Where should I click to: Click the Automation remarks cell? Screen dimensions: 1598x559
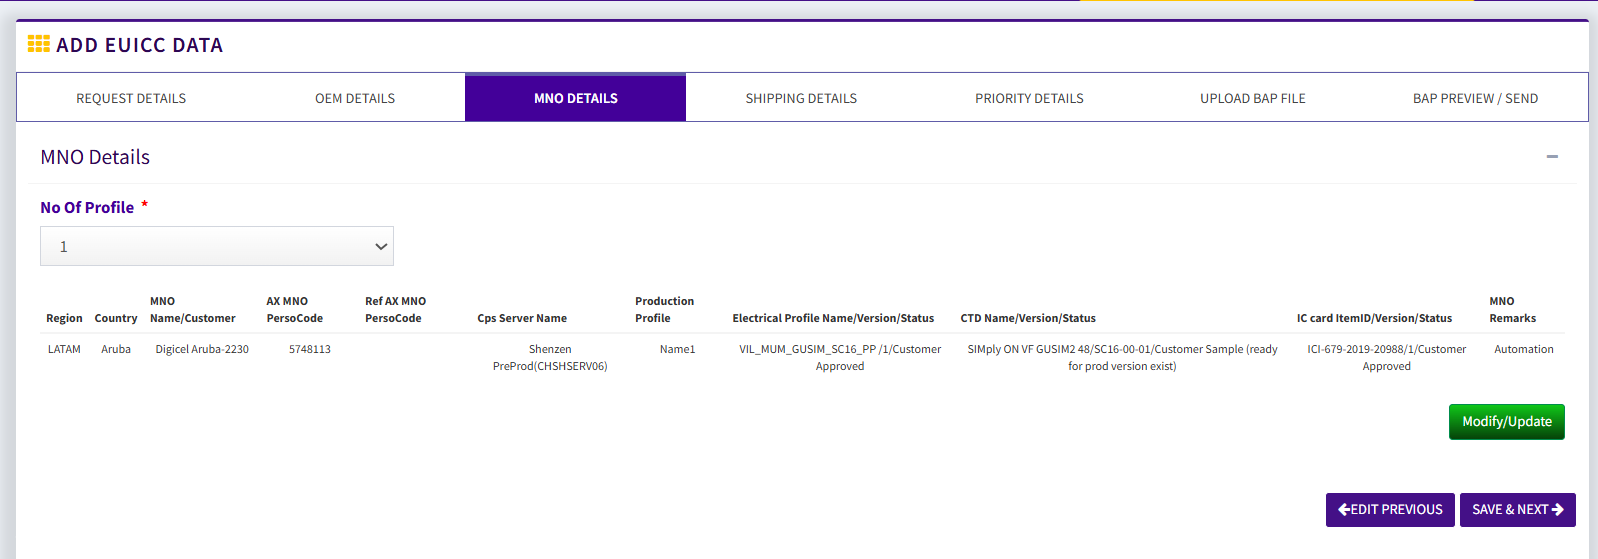click(1523, 349)
